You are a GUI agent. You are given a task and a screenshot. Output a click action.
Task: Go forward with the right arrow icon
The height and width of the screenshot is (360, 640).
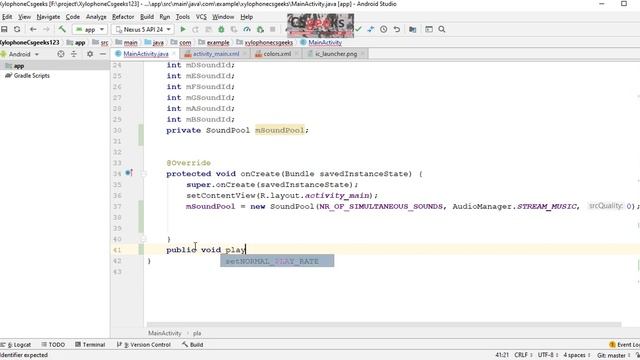coord(46,29)
